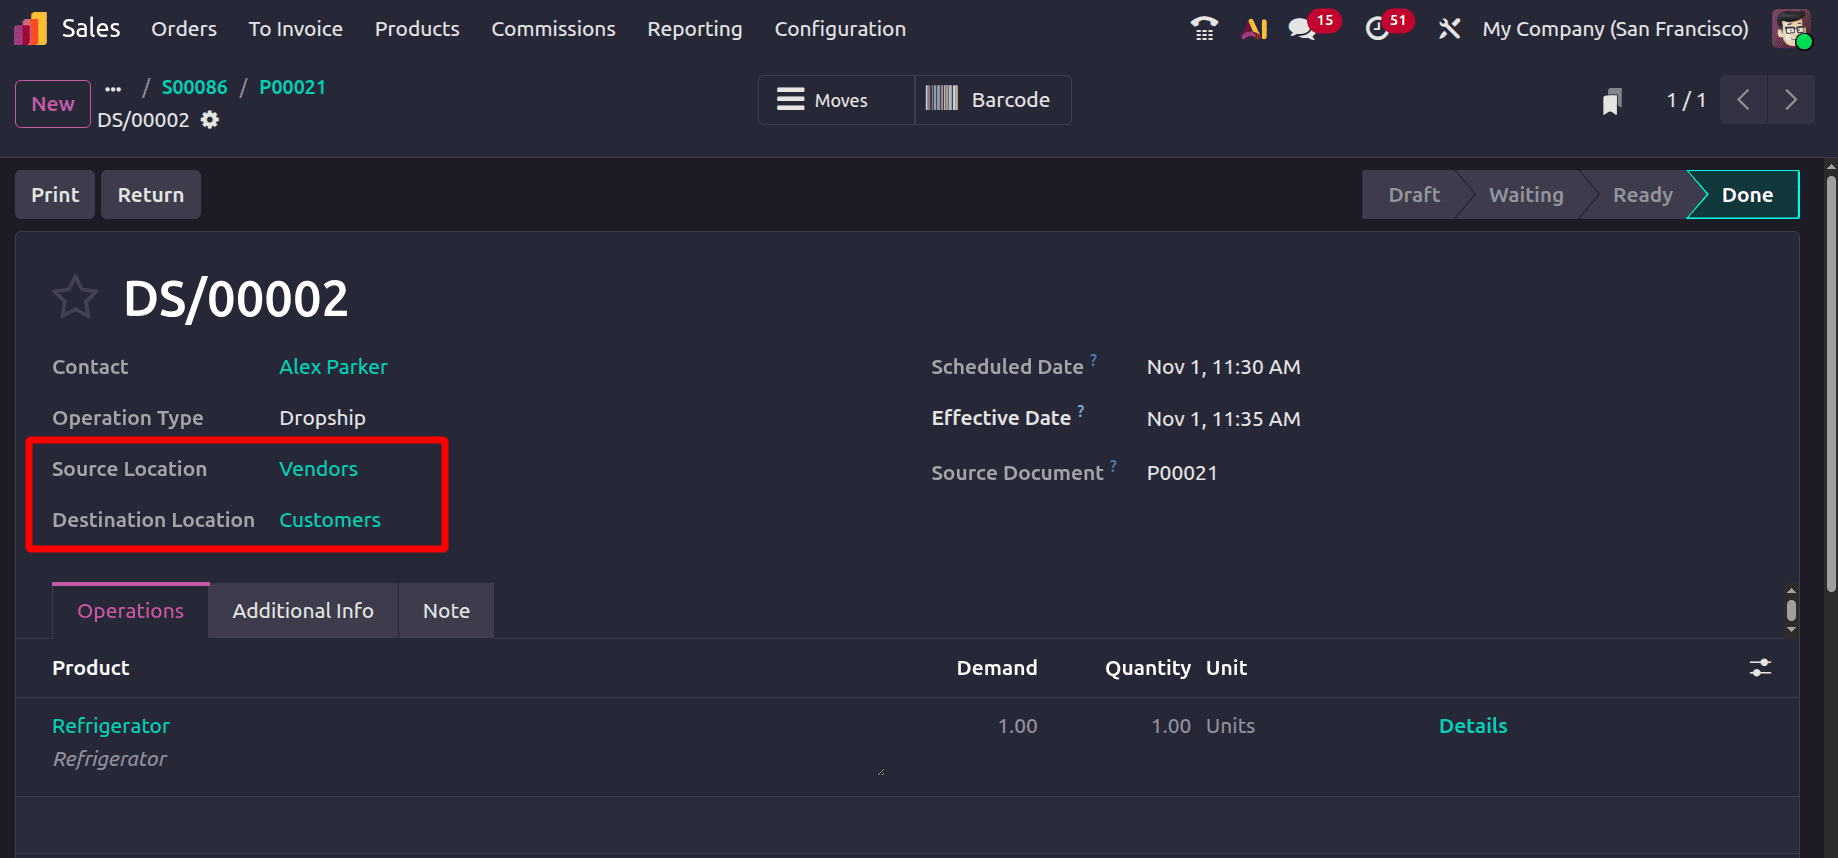Select the Draft status stage
This screenshot has height=858, width=1838.
(x=1414, y=195)
